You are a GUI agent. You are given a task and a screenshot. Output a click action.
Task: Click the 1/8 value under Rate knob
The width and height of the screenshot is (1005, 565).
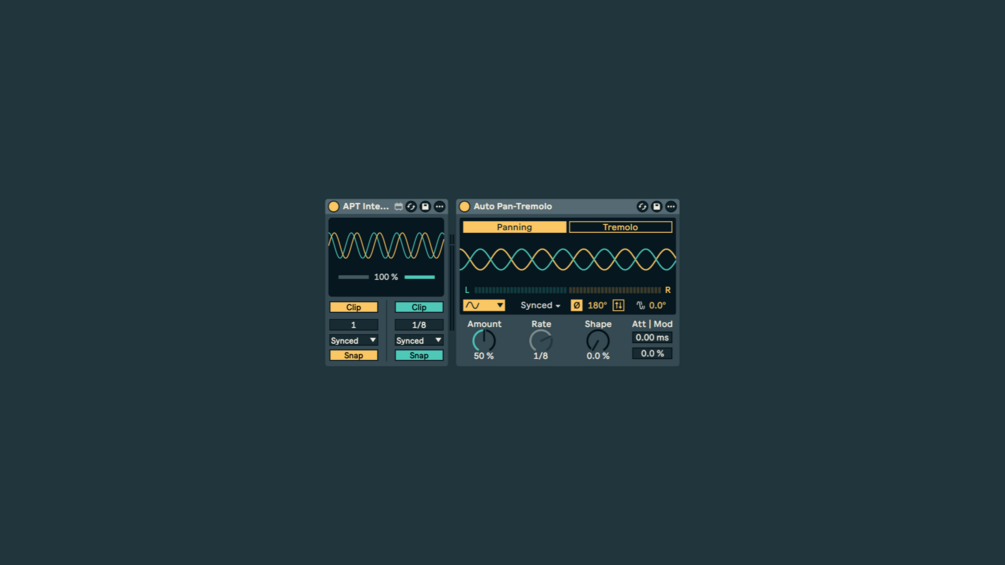pos(541,356)
